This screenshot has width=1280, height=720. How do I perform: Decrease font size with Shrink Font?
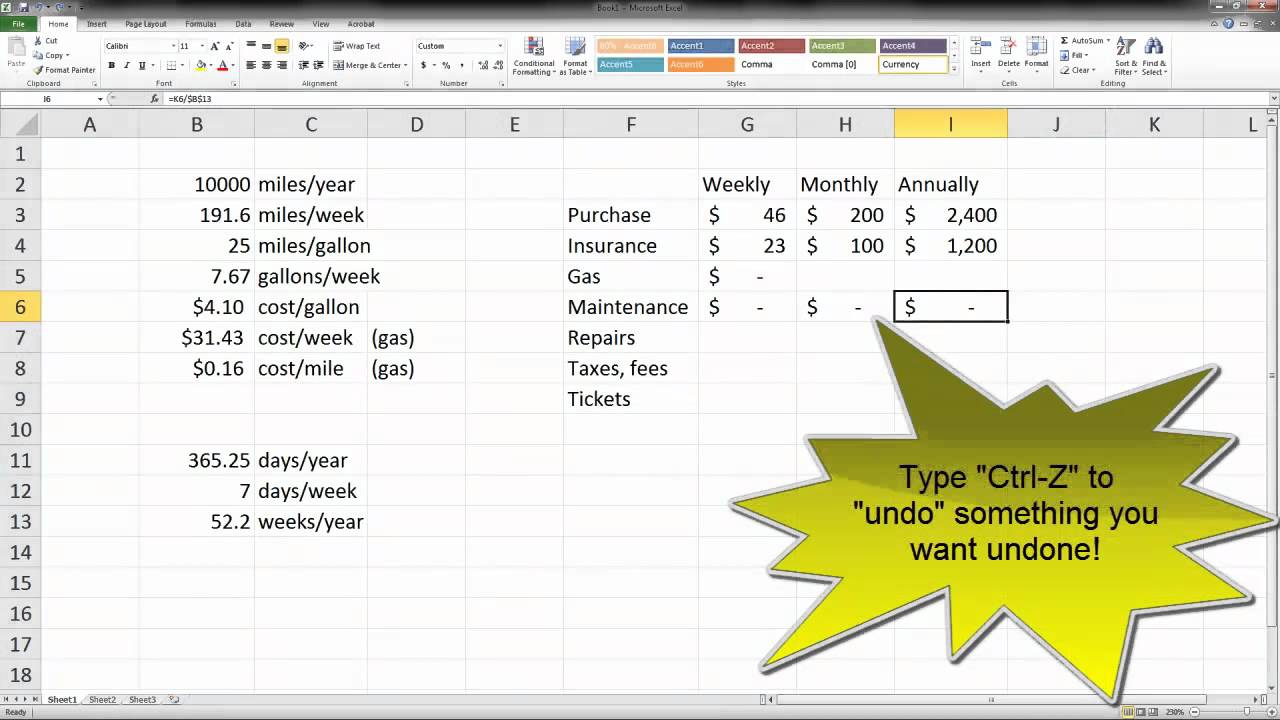pos(230,46)
